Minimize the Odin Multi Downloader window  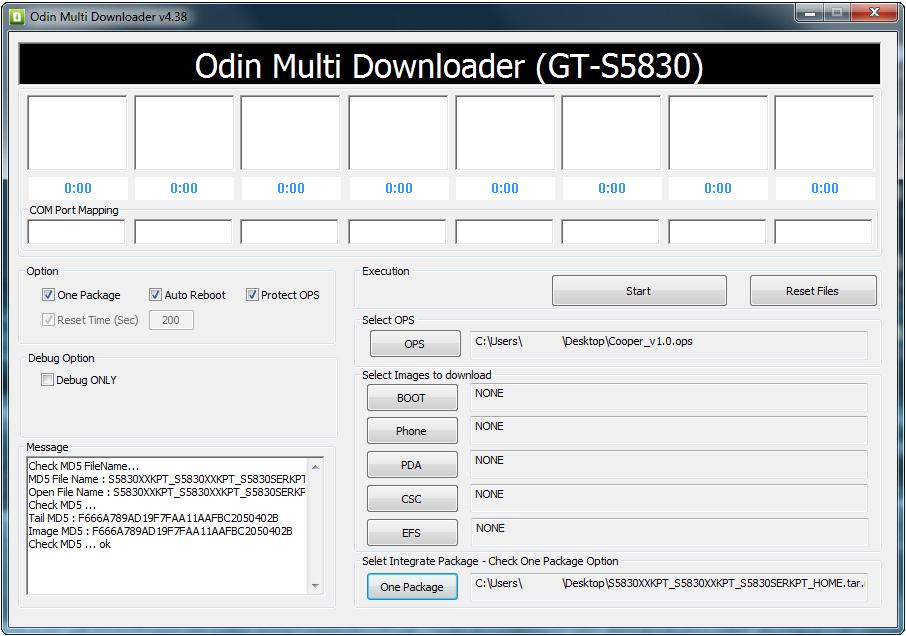pos(810,13)
